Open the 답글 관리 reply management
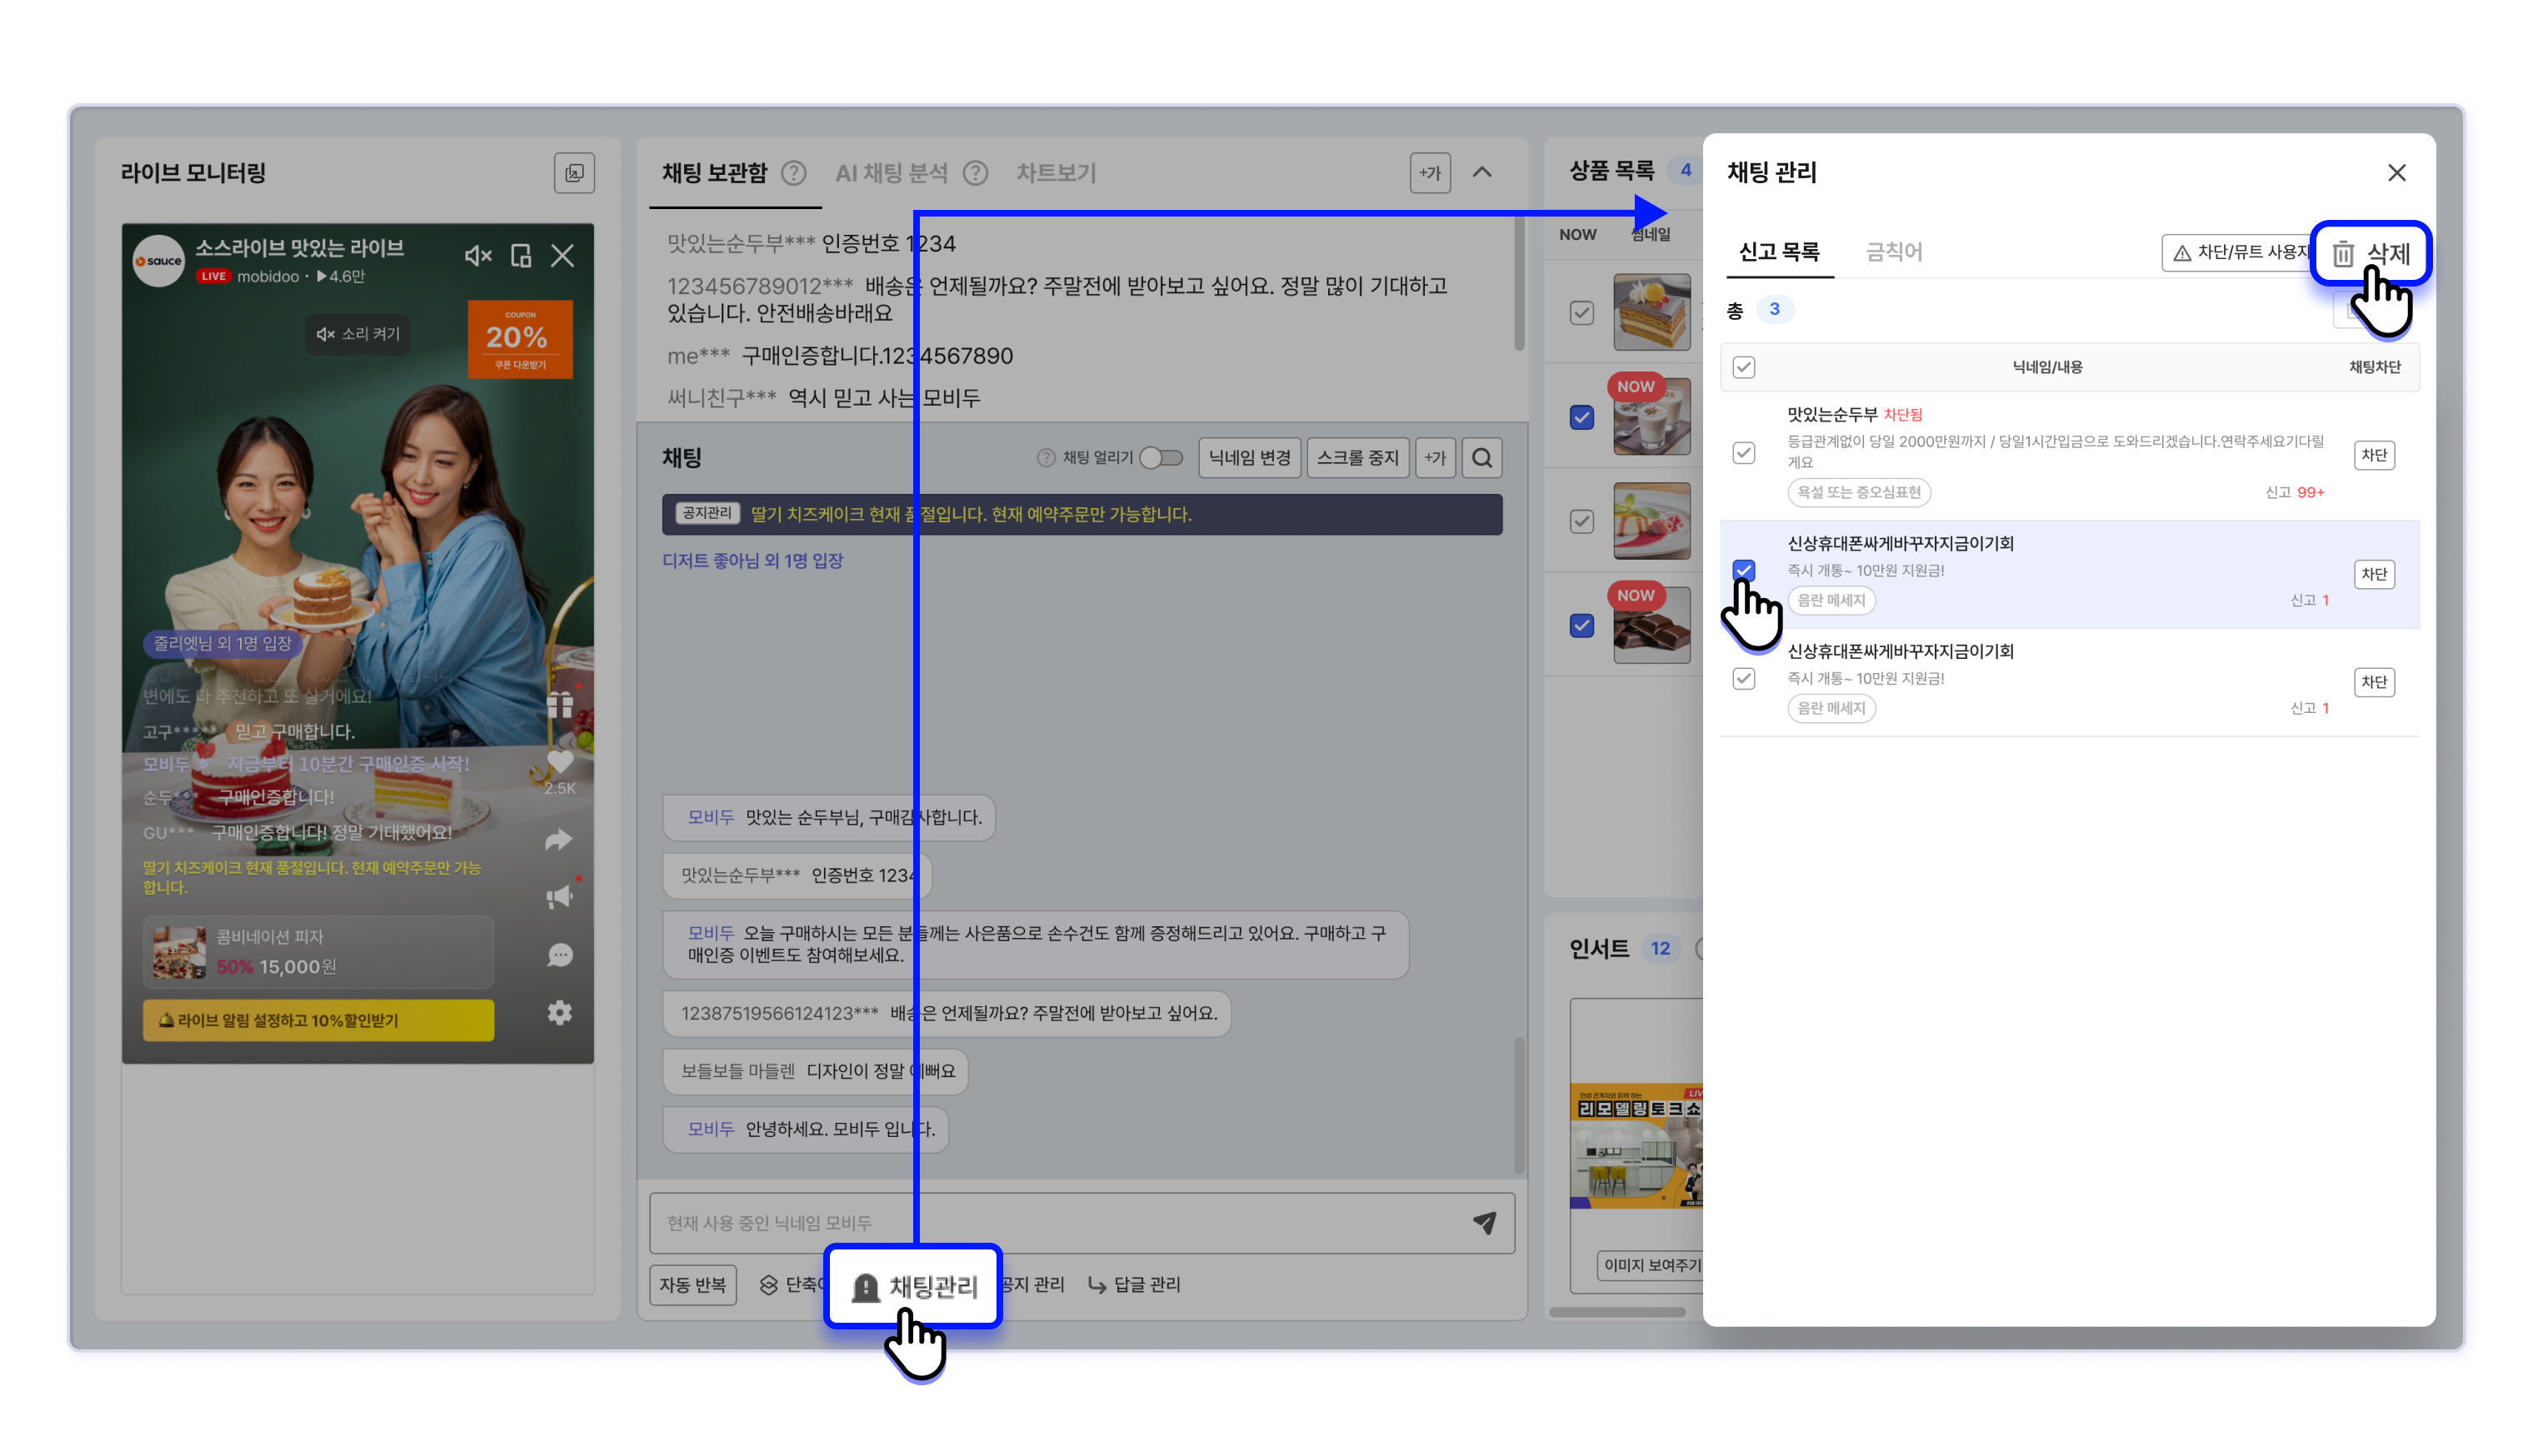The height and width of the screenshot is (1456, 2533). tap(1134, 1284)
